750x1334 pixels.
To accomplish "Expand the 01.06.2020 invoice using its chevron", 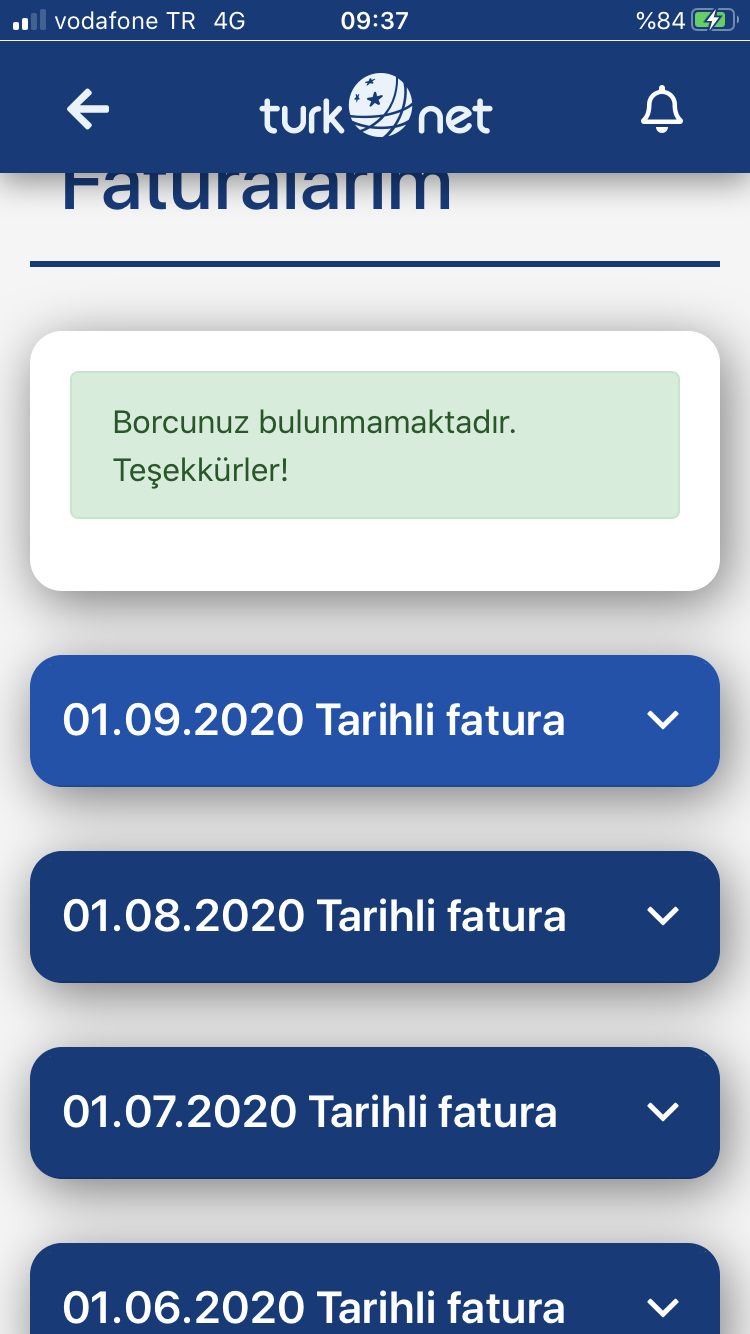I will coord(663,1307).
